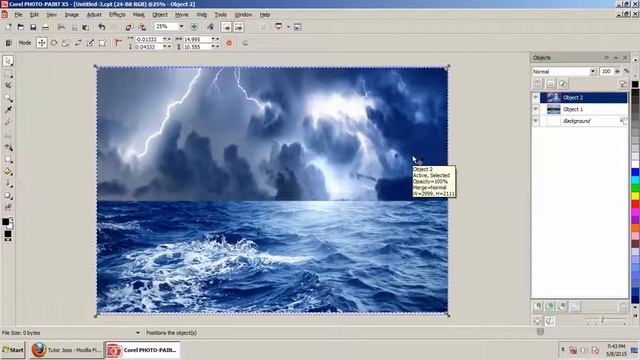640x360 pixels.
Task: Open the Tools menu
Action: [220, 15]
